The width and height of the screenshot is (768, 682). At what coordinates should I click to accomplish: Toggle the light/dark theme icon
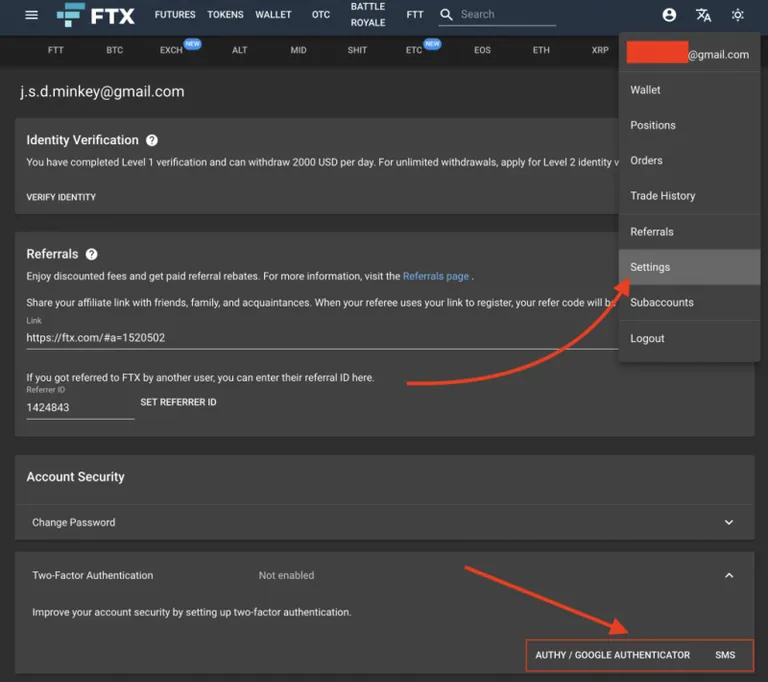pos(738,15)
